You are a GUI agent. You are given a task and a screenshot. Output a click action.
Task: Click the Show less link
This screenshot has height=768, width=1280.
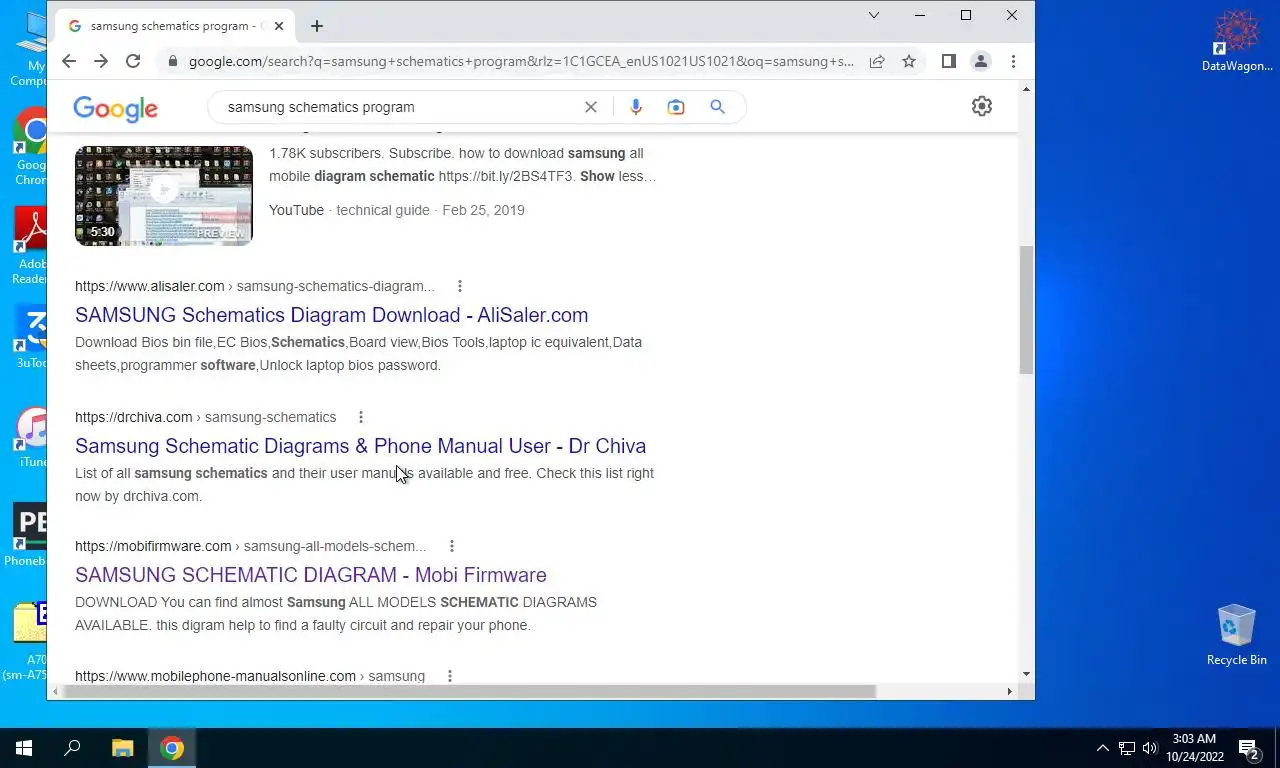(x=617, y=176)
